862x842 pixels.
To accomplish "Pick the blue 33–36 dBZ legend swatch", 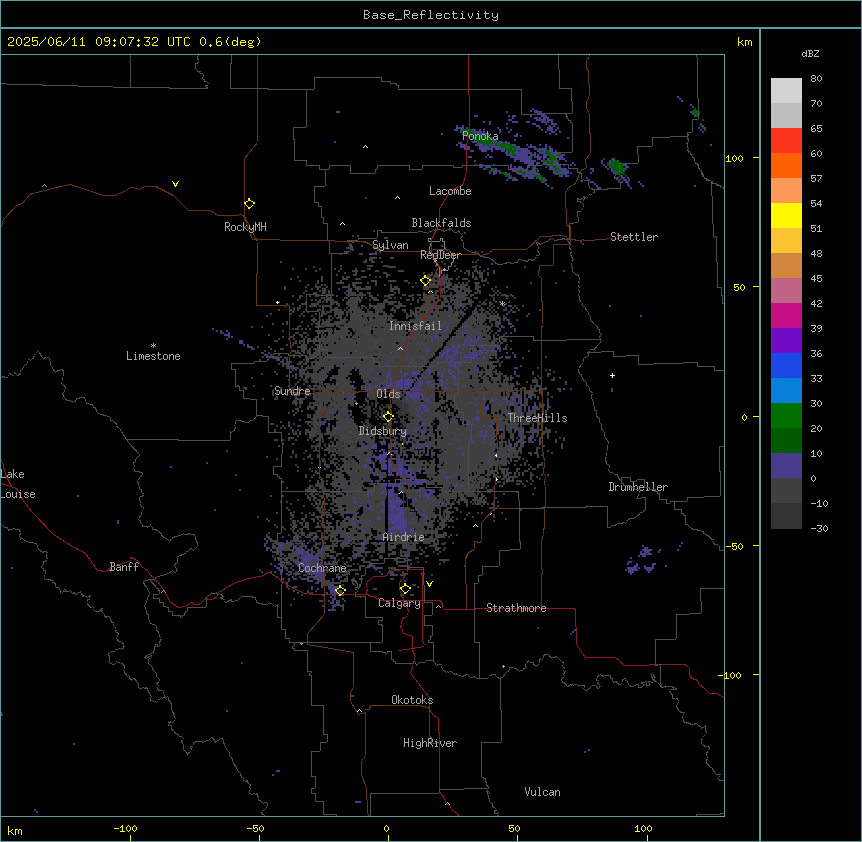I will 786,365.
